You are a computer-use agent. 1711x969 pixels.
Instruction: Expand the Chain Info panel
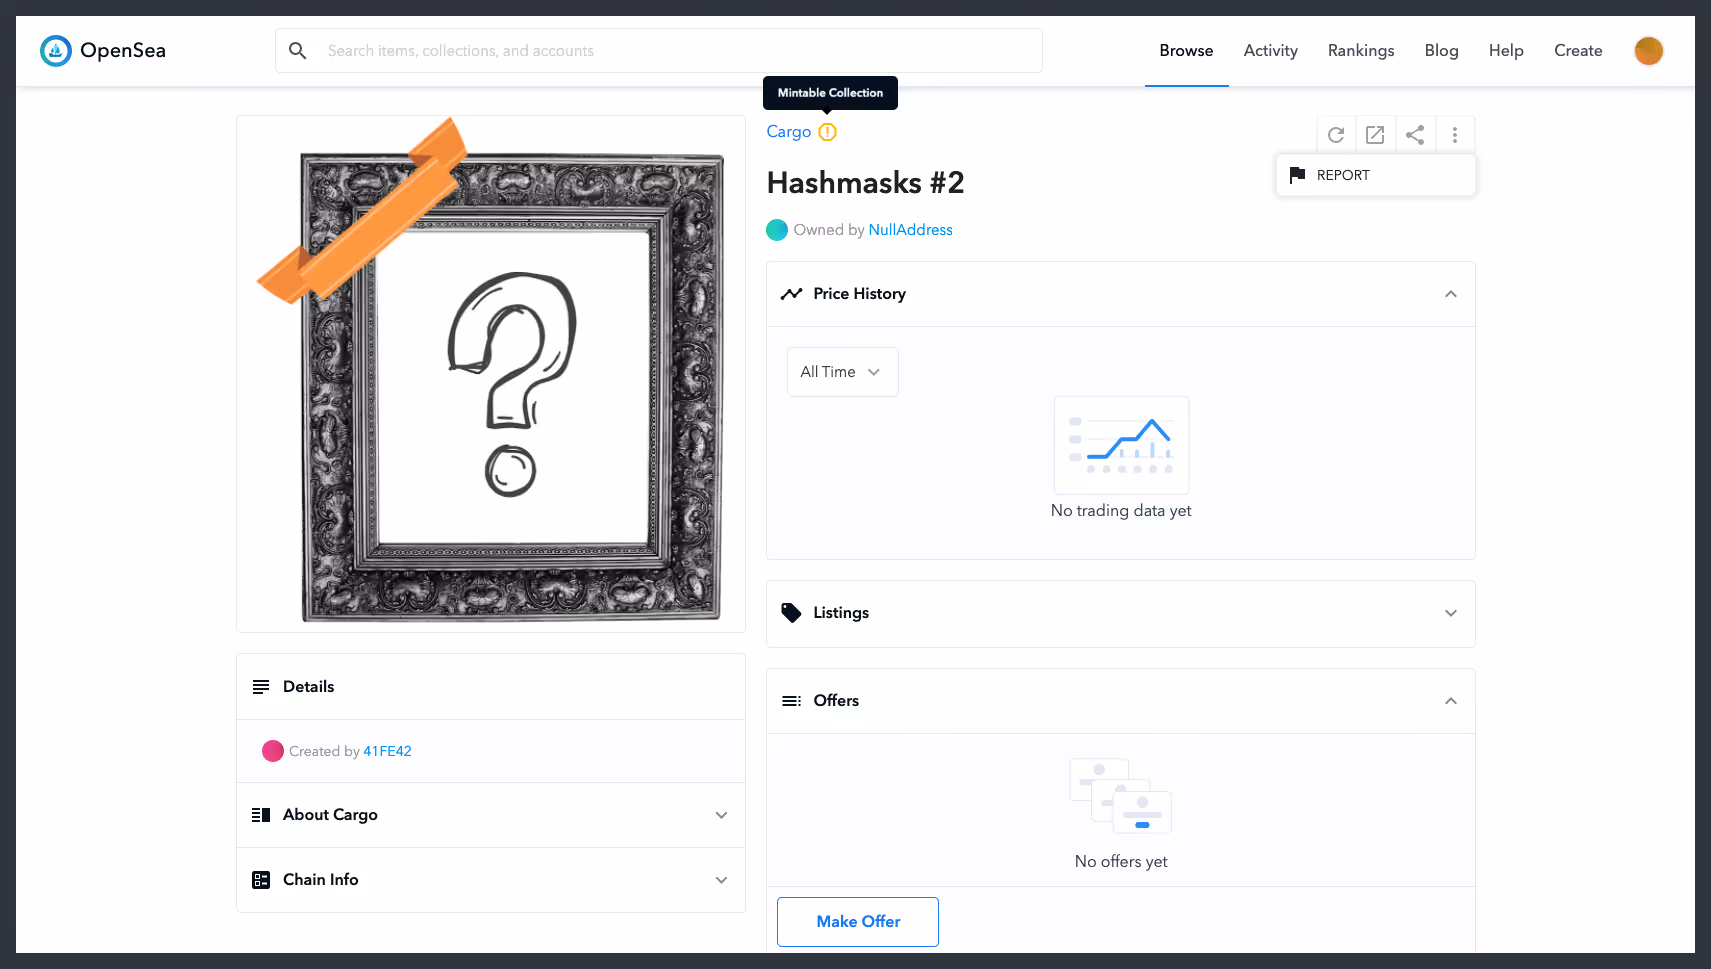click(491, 880)
